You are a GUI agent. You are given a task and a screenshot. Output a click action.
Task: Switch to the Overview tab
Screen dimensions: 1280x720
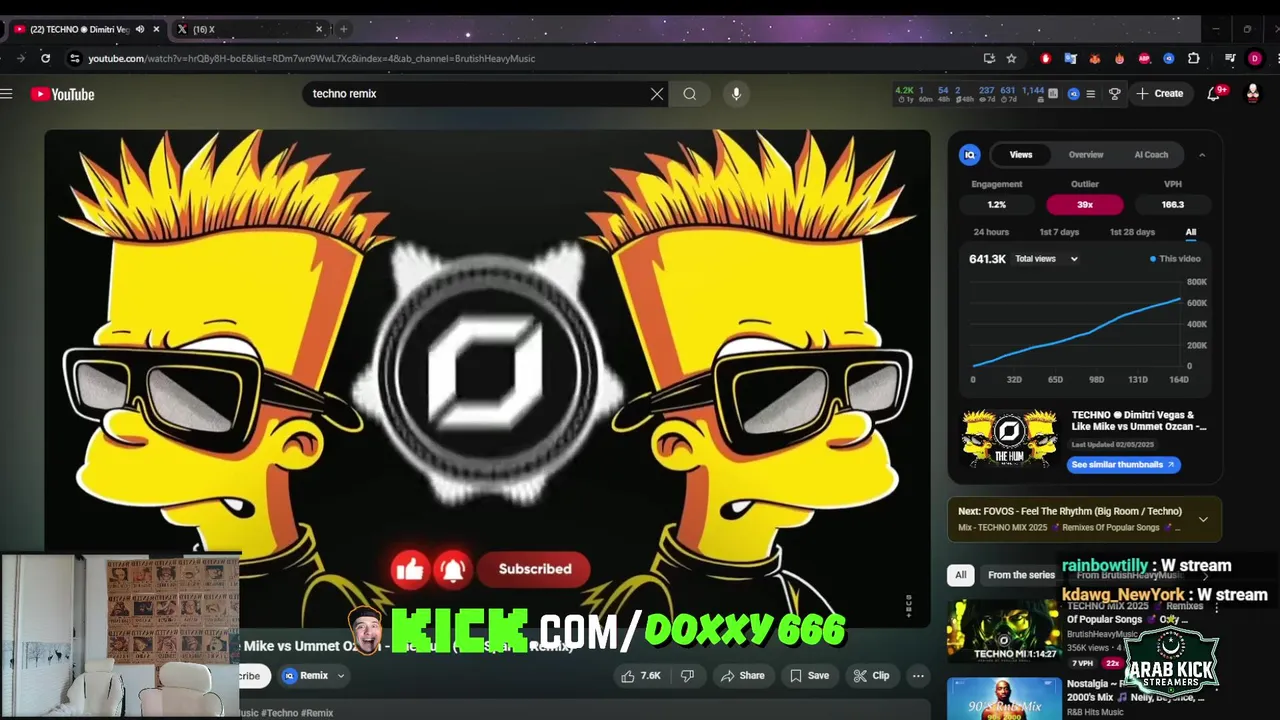[x=1086, y=155]
